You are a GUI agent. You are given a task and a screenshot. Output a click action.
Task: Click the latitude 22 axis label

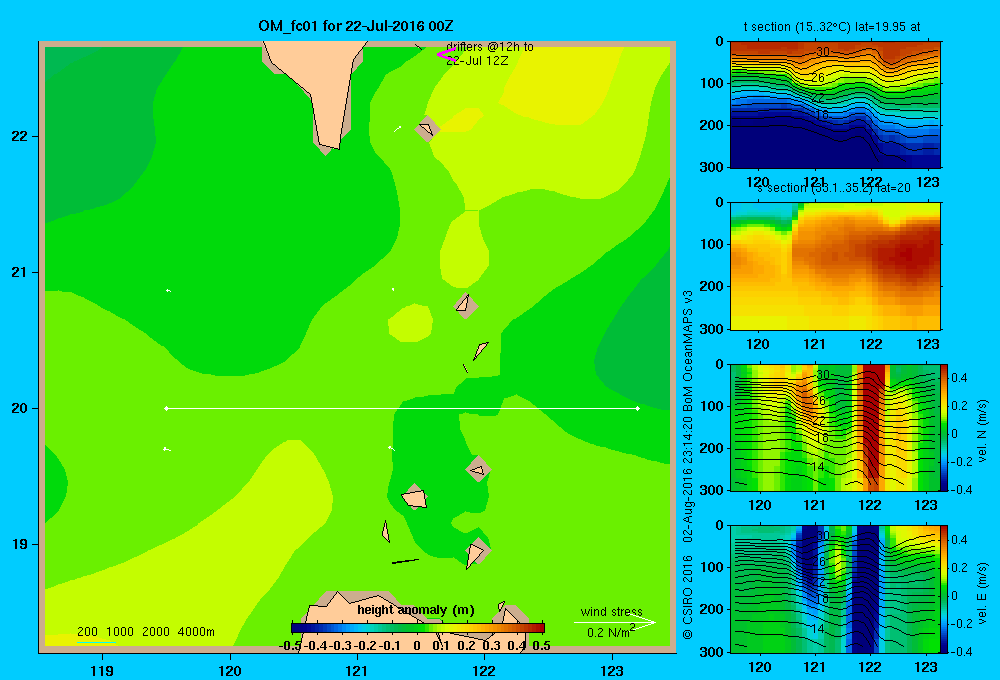pos(20,136)
